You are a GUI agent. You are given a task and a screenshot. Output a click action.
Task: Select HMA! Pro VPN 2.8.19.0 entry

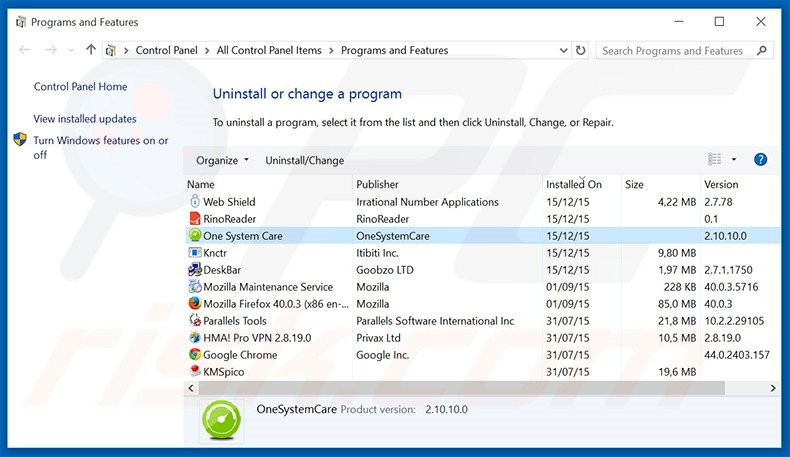(257, 338)
